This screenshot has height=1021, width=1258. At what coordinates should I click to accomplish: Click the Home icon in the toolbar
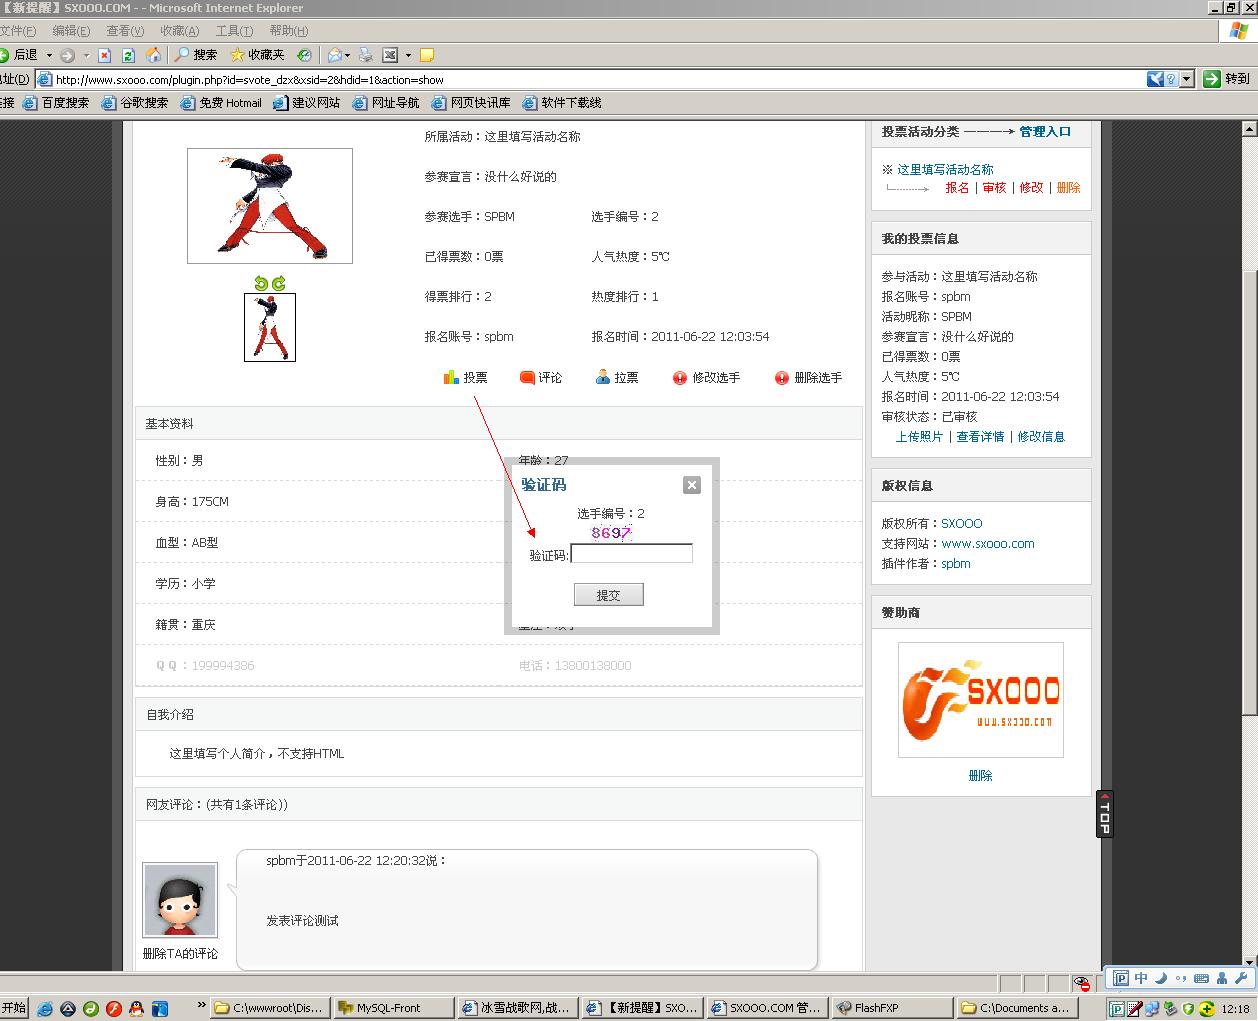[x=154, y=55]
